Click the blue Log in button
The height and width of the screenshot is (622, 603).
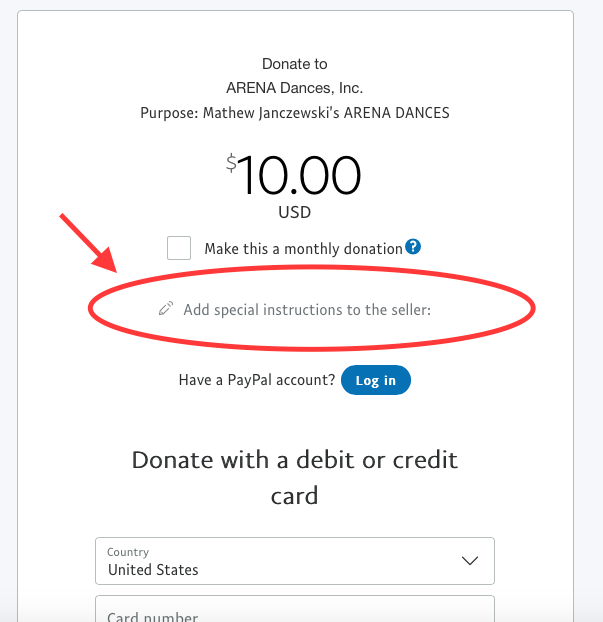coord(376,380)
